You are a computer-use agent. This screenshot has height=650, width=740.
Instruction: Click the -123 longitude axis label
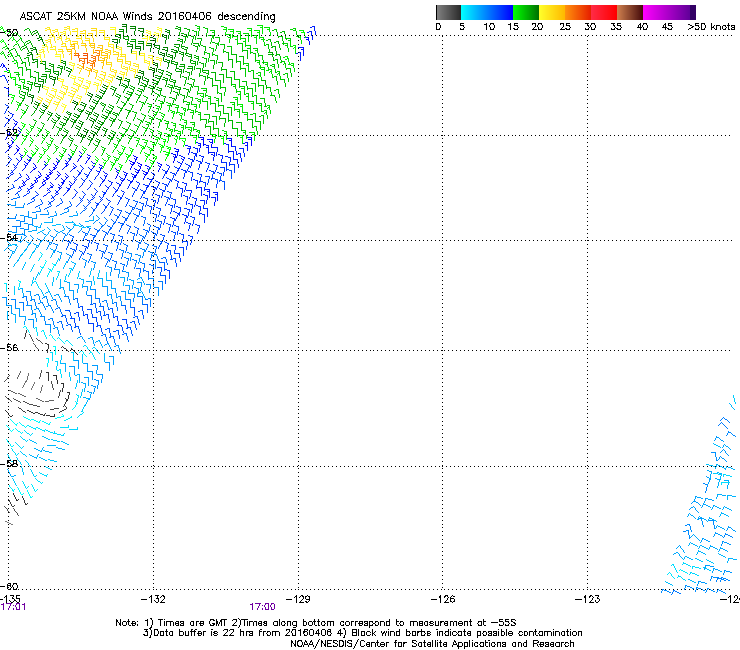tap(588, 599)
